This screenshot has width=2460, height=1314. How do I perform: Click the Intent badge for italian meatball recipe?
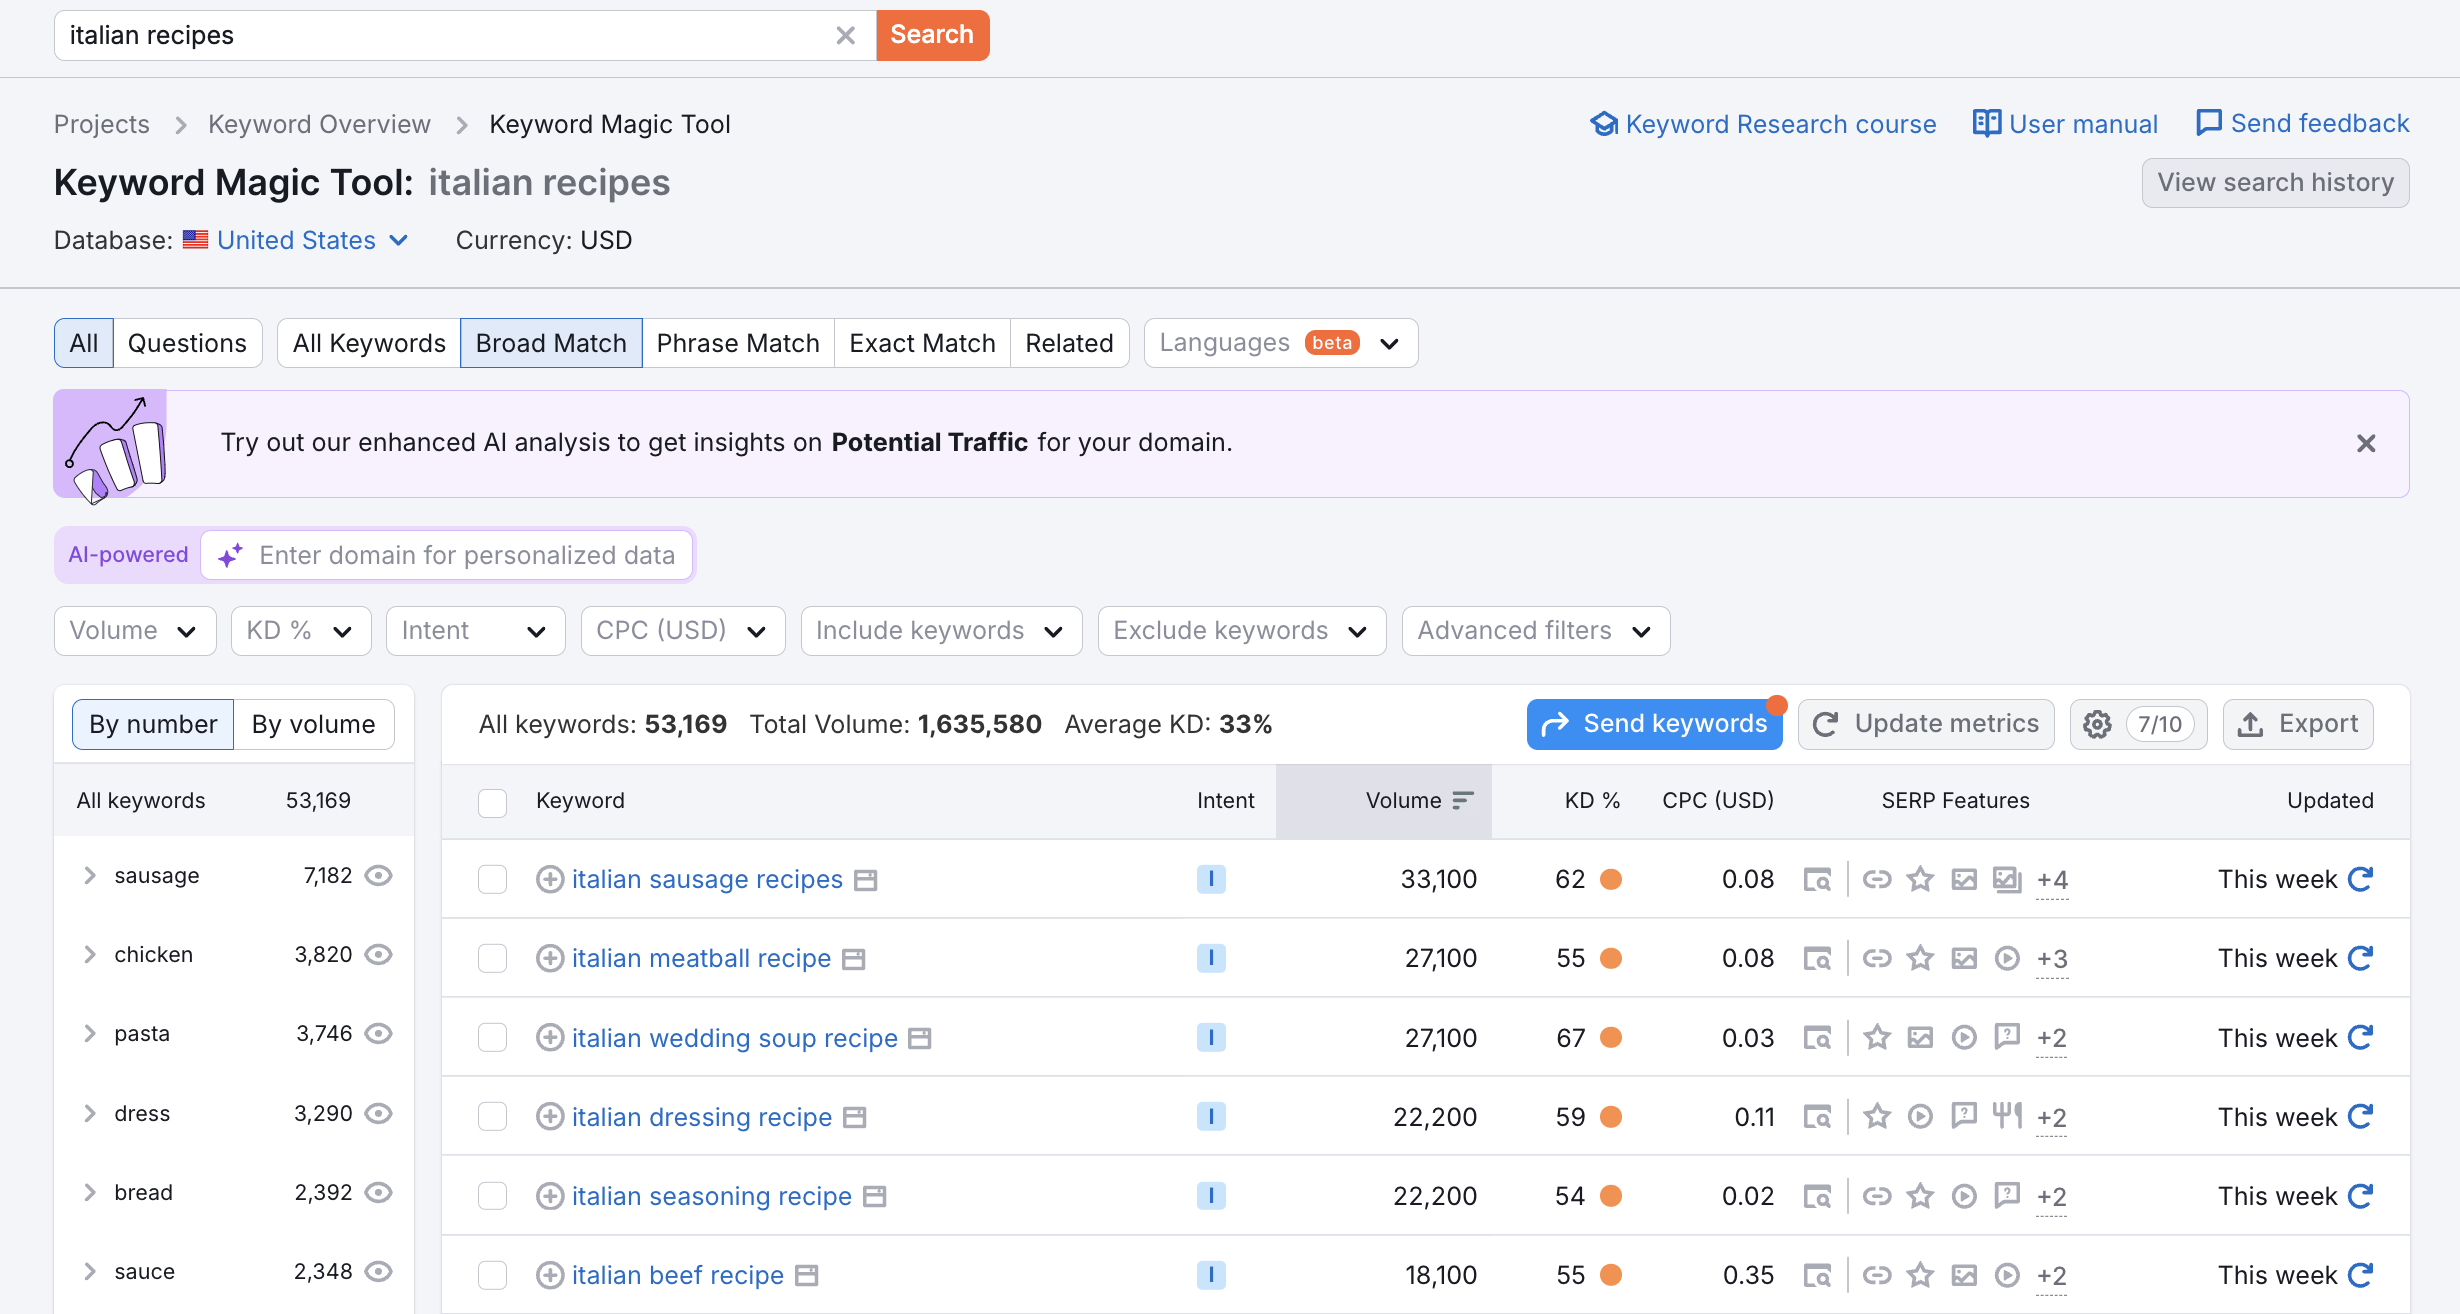[x=1211, y=958]
